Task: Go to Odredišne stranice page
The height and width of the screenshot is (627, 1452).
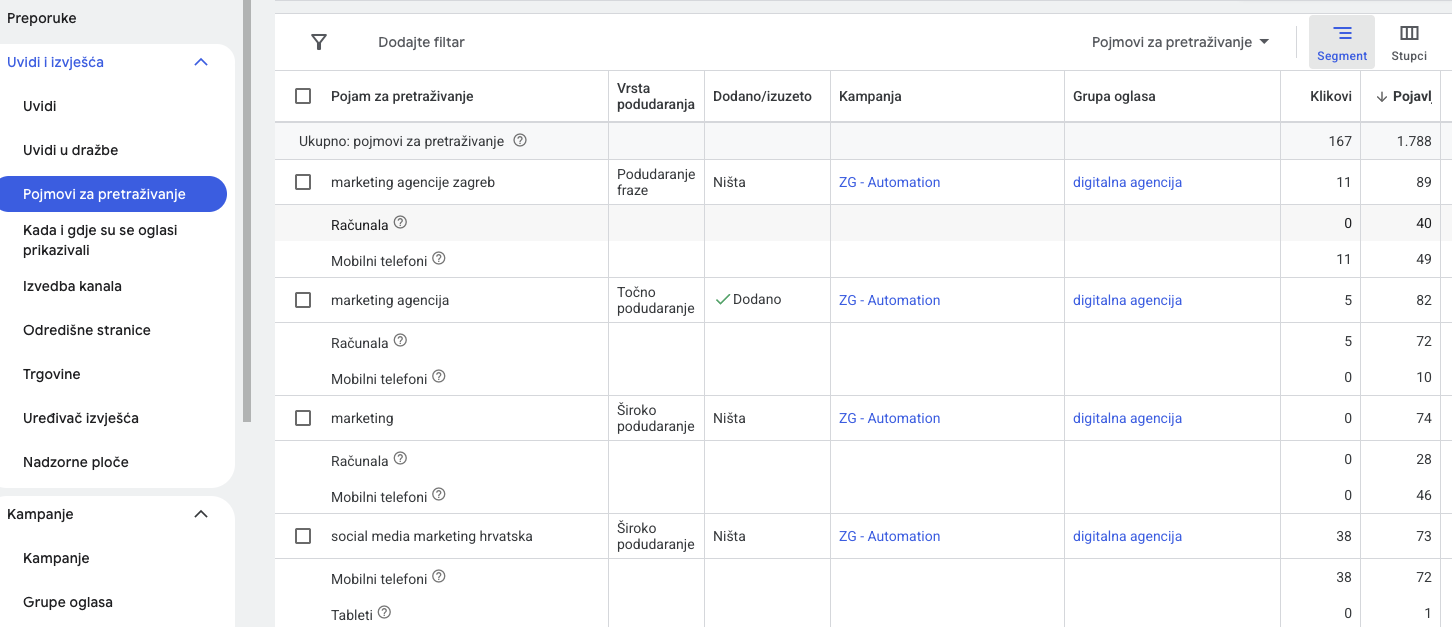Action: tap(87, 330)
